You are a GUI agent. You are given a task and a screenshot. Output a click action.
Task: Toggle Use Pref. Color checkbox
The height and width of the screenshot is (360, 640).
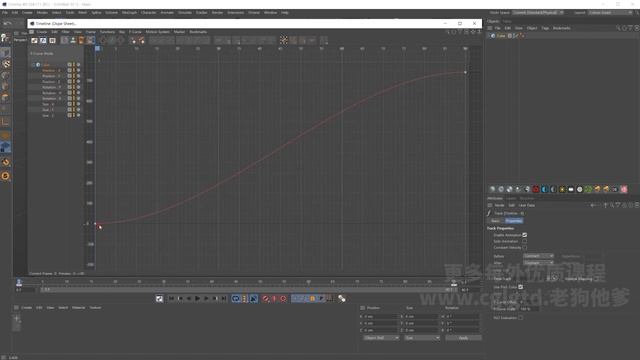click(x=520, y=287)
